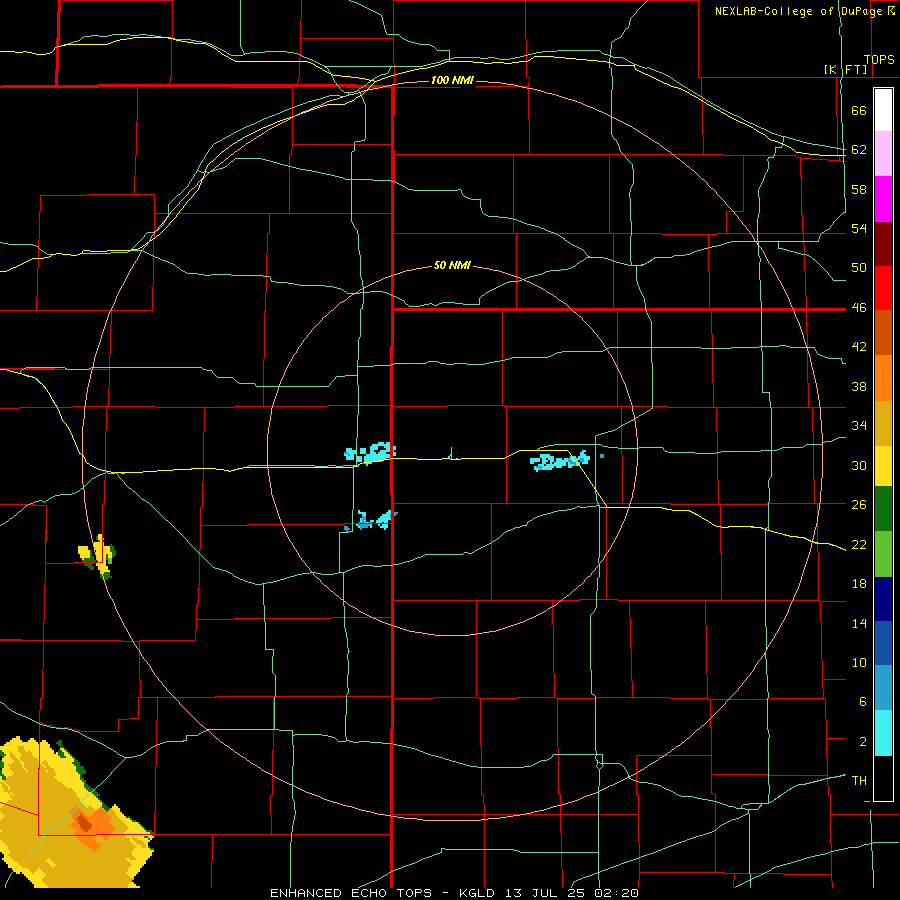The height and width of the screenshot is (900, 900).
Task: Click the 30 legend value
Action: 859,465
